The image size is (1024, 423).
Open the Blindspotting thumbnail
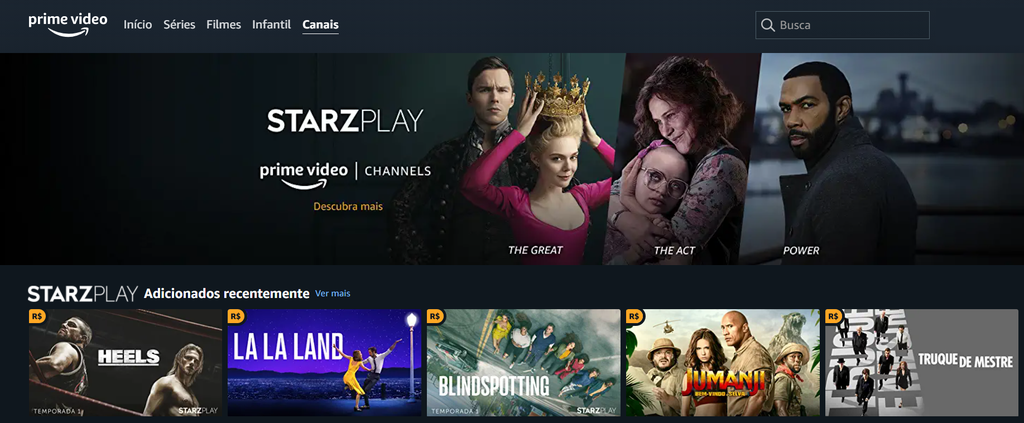click(524, 362)
